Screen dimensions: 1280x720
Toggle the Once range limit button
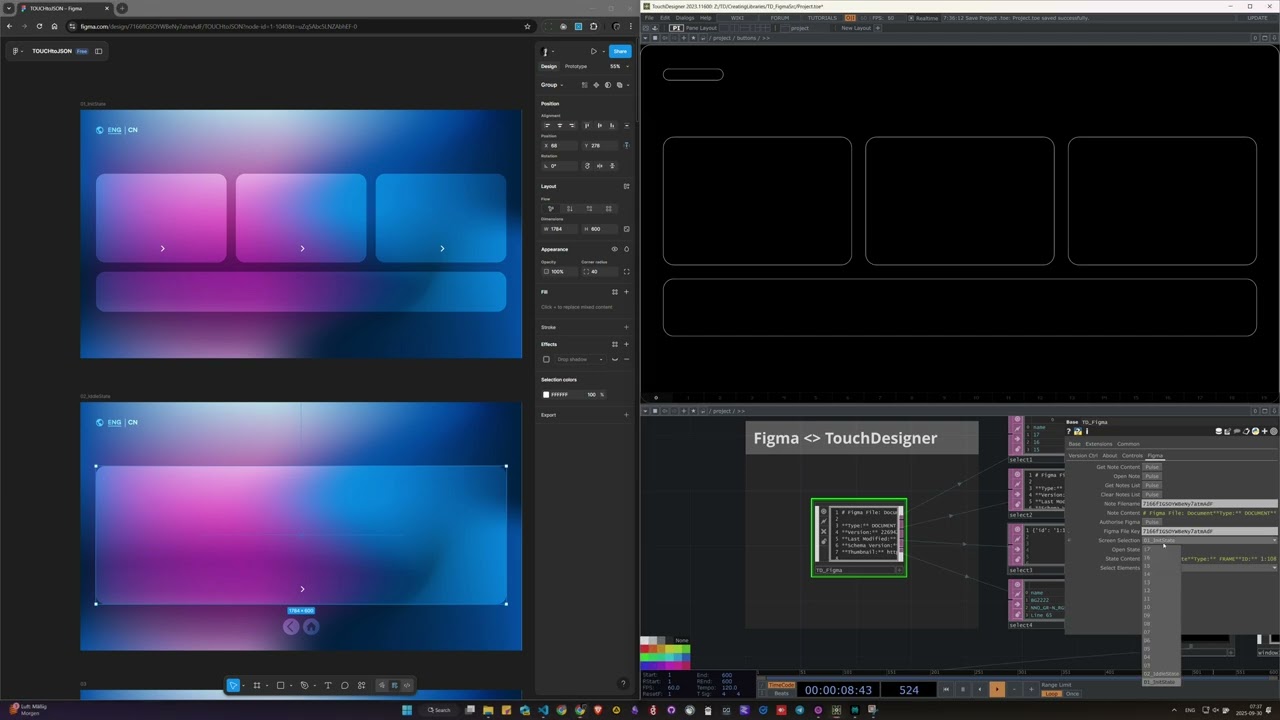[1072, 694]
